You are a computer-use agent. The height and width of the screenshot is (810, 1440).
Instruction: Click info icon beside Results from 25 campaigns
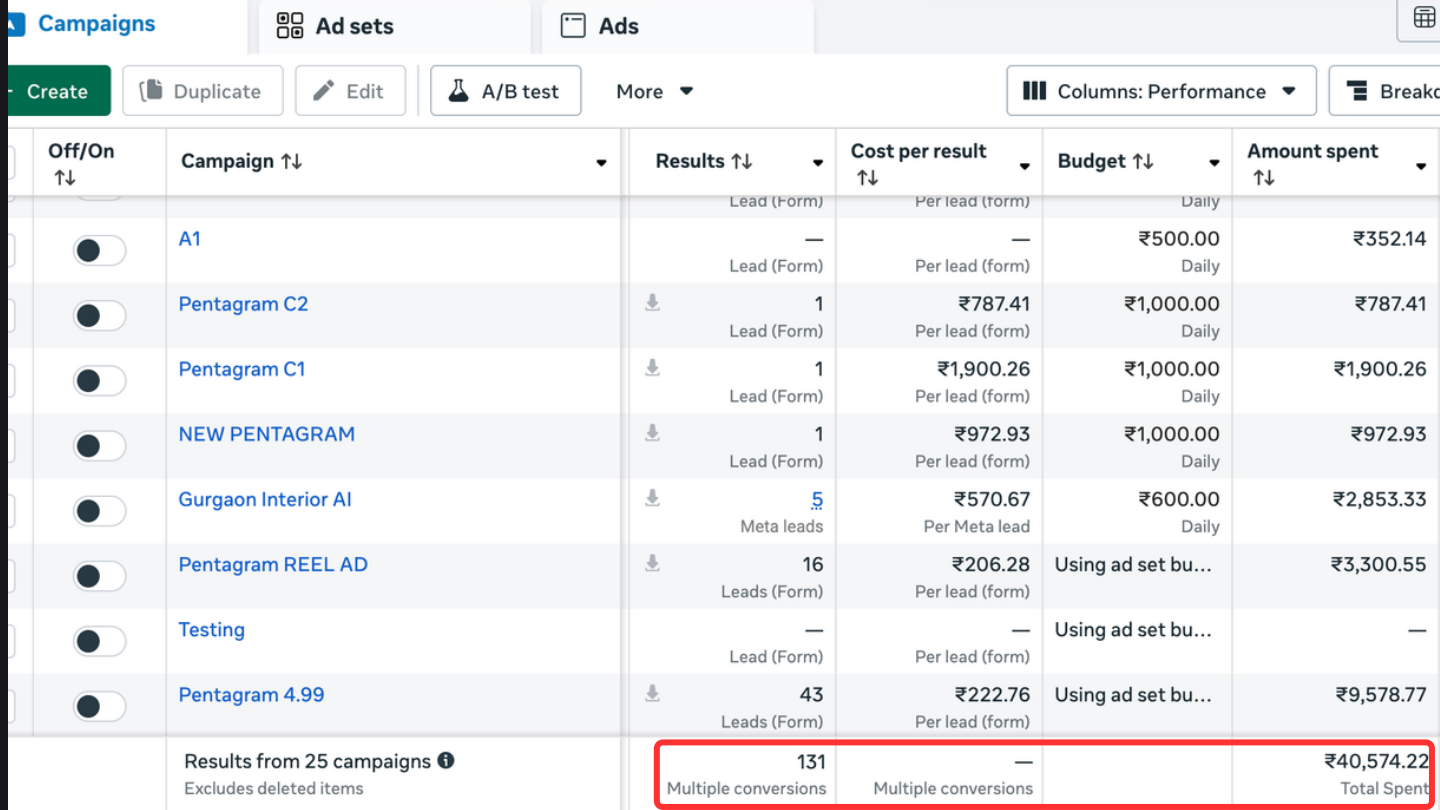(446, 760)
